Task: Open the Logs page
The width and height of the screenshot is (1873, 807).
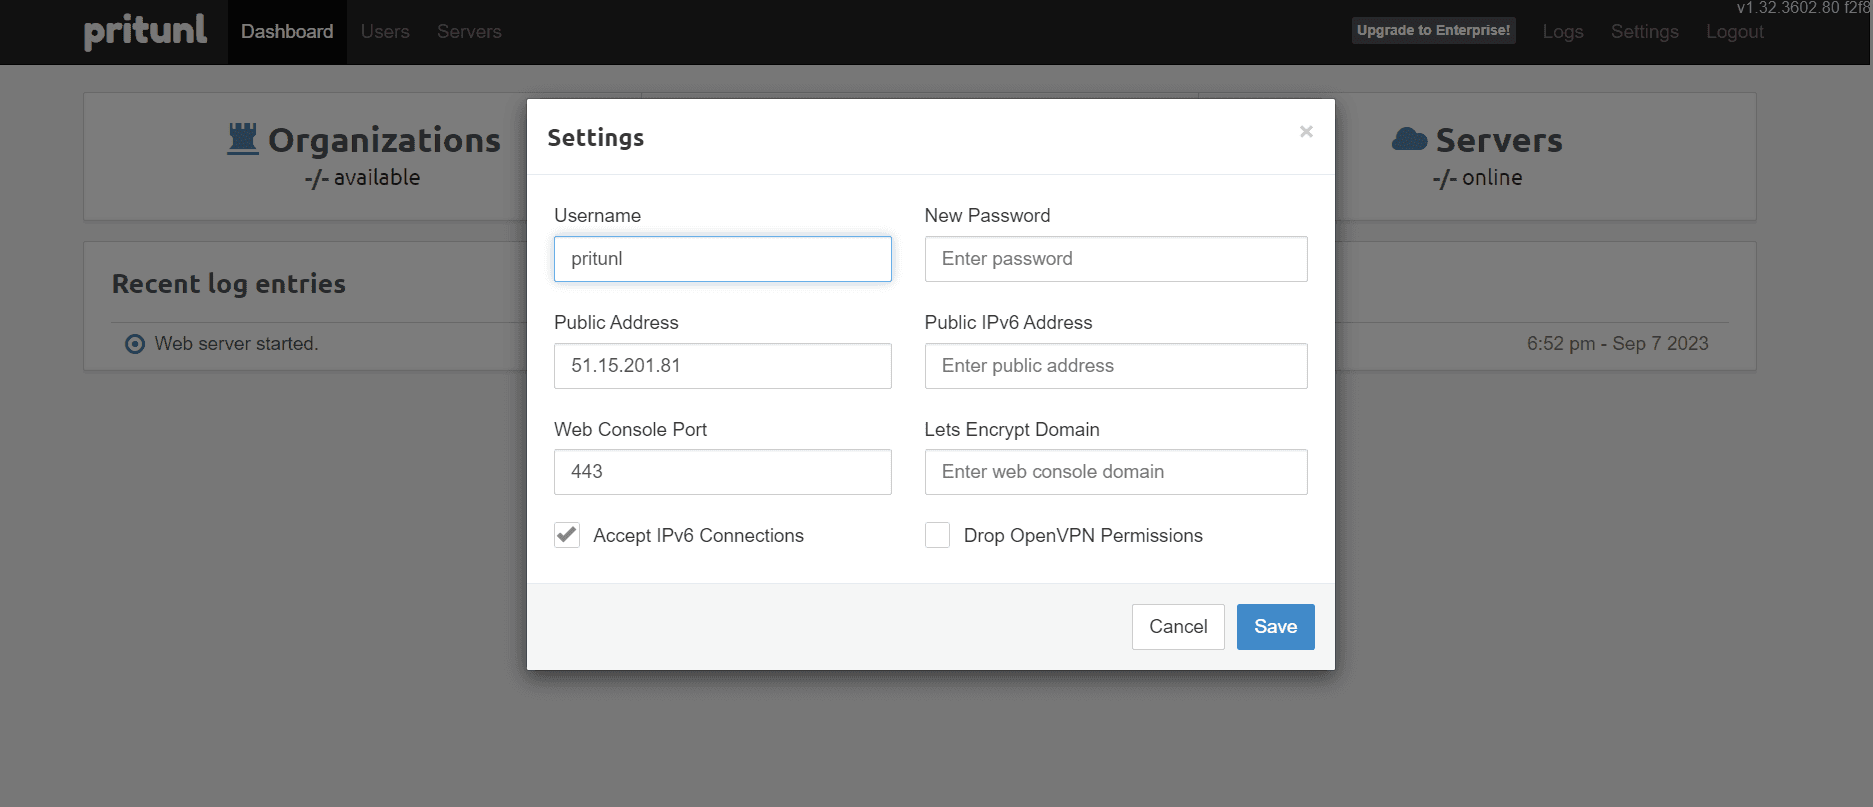Action: pyautogui.click(x=1562, y=31)
